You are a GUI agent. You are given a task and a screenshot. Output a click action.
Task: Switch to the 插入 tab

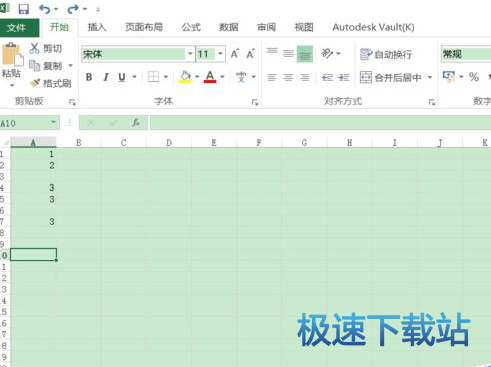[x=97, y=27]
